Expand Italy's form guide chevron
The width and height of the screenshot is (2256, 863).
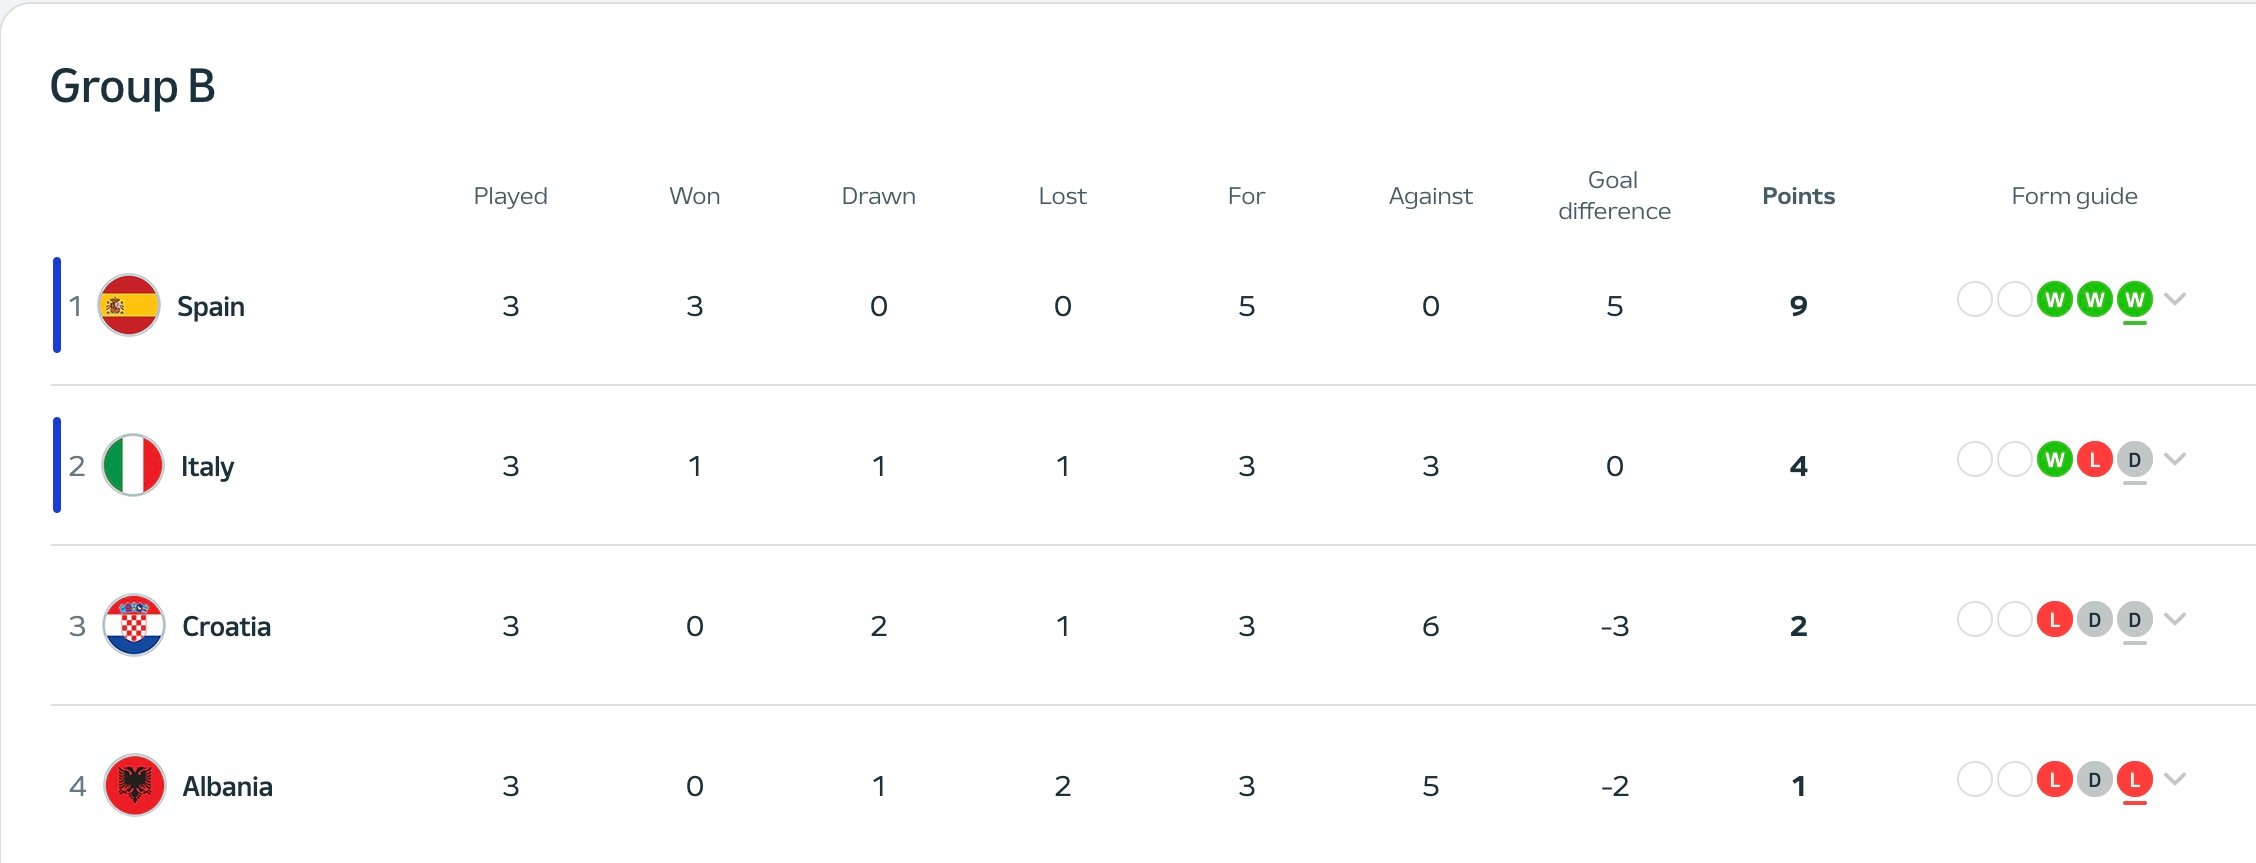point(2175,458)
